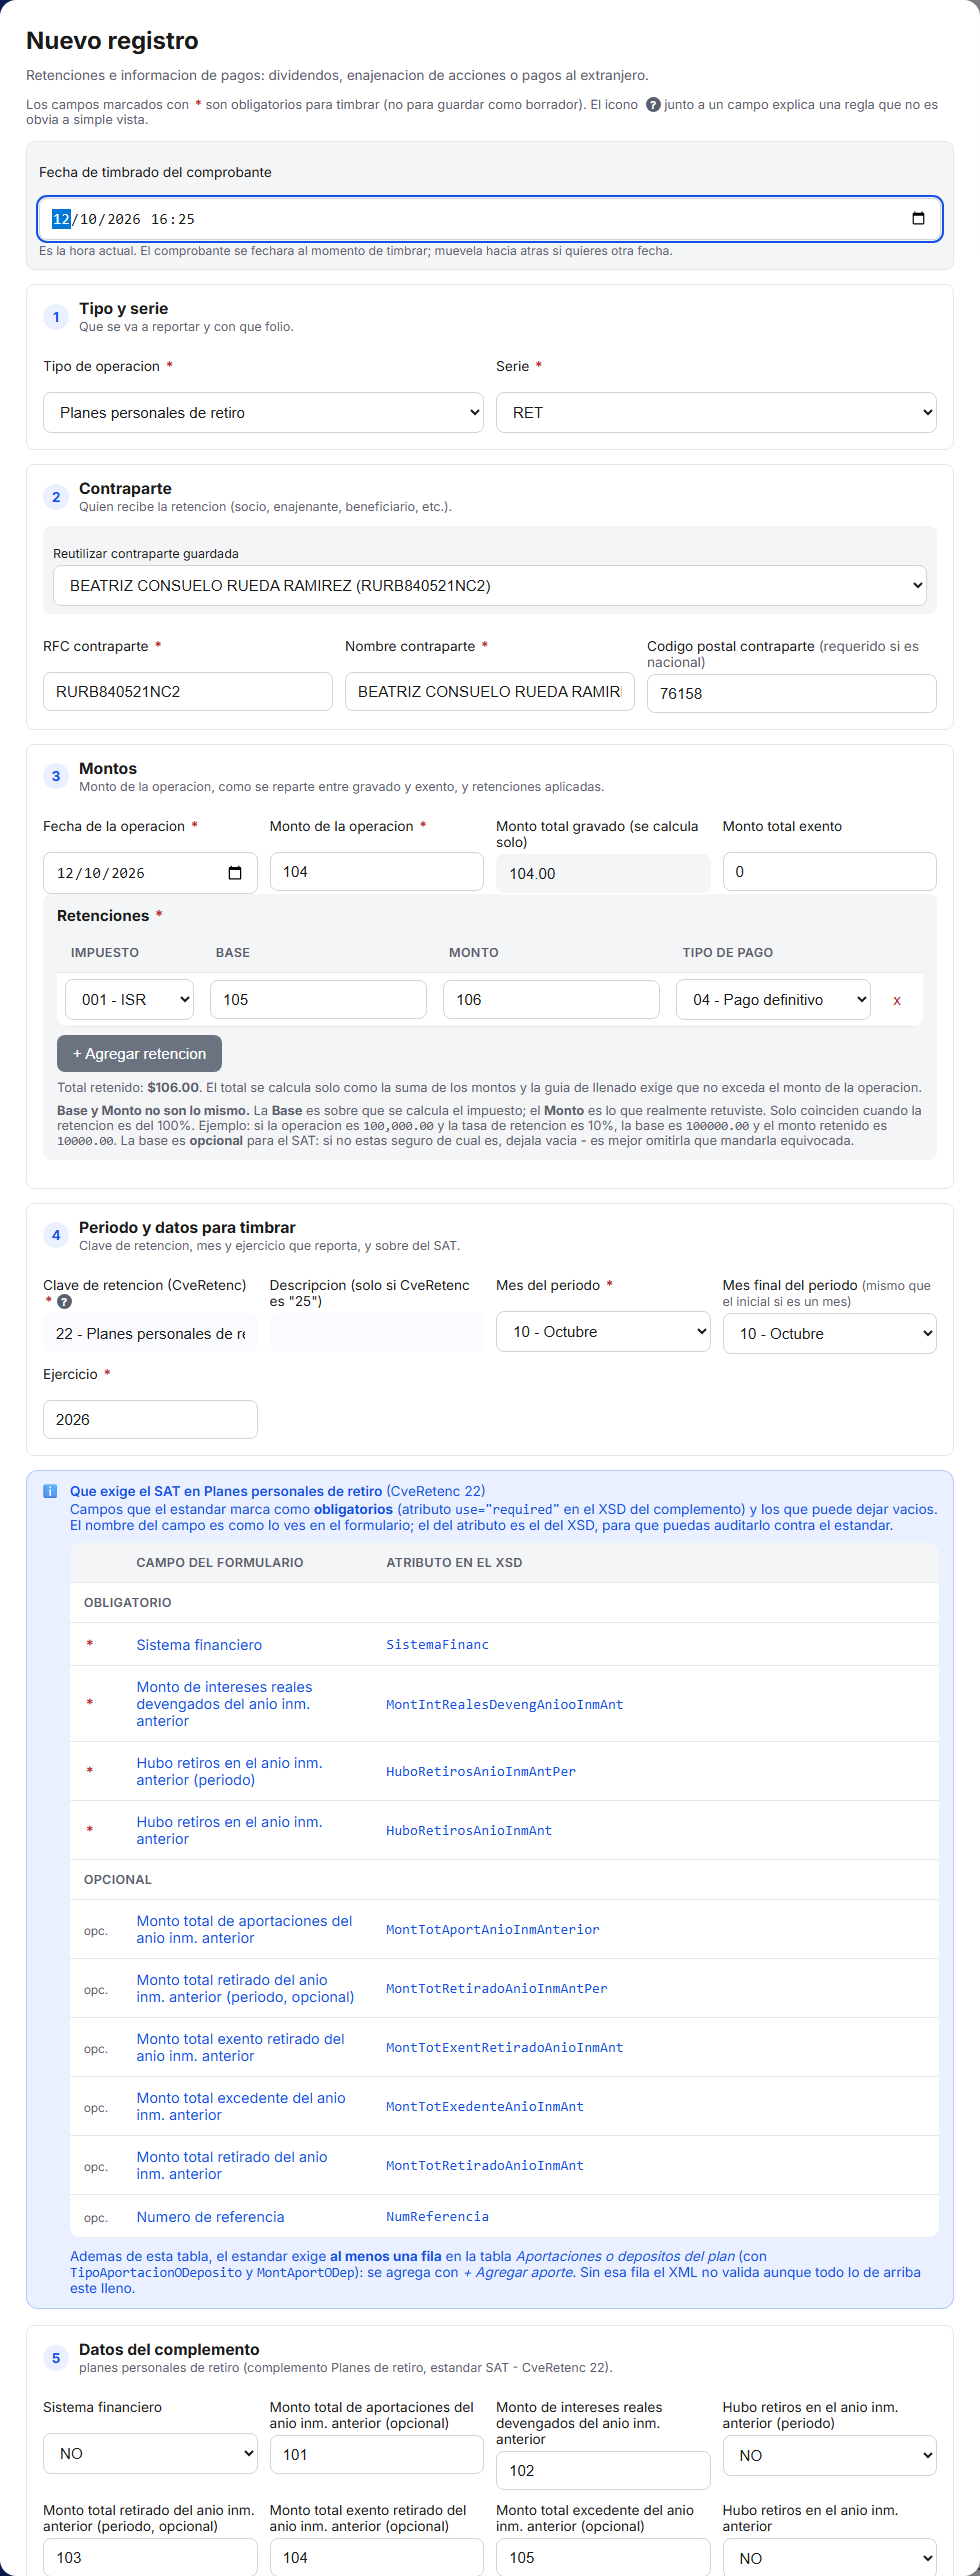Click the blue info icon in SAT requirements box
980x2576 pixels.
50,1491
